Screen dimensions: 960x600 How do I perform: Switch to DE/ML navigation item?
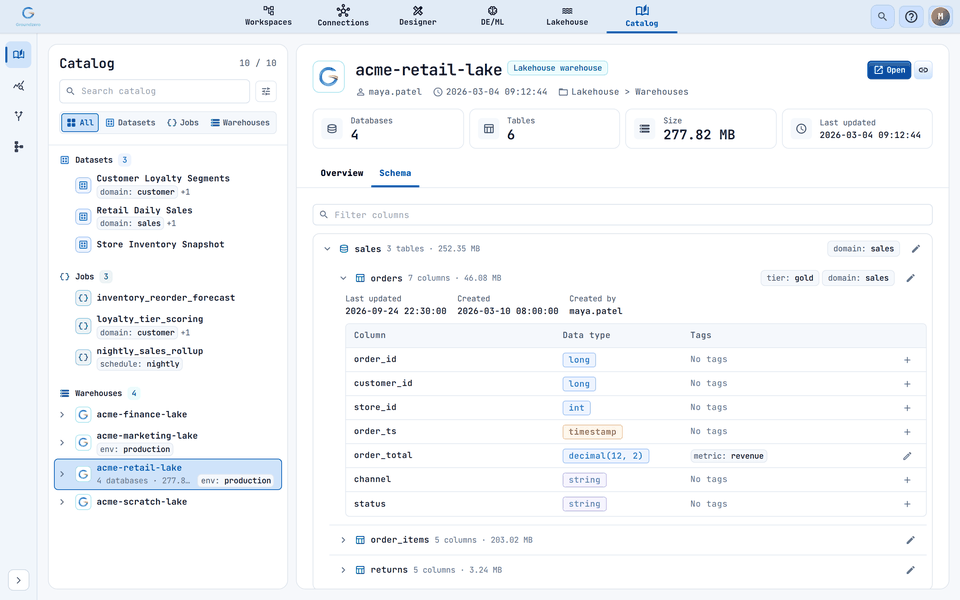(x=492, y=16)
